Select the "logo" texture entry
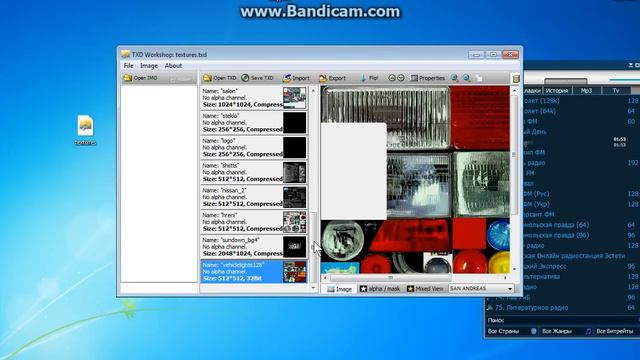This screenshot has height=360, width=640. click(254, 148)
